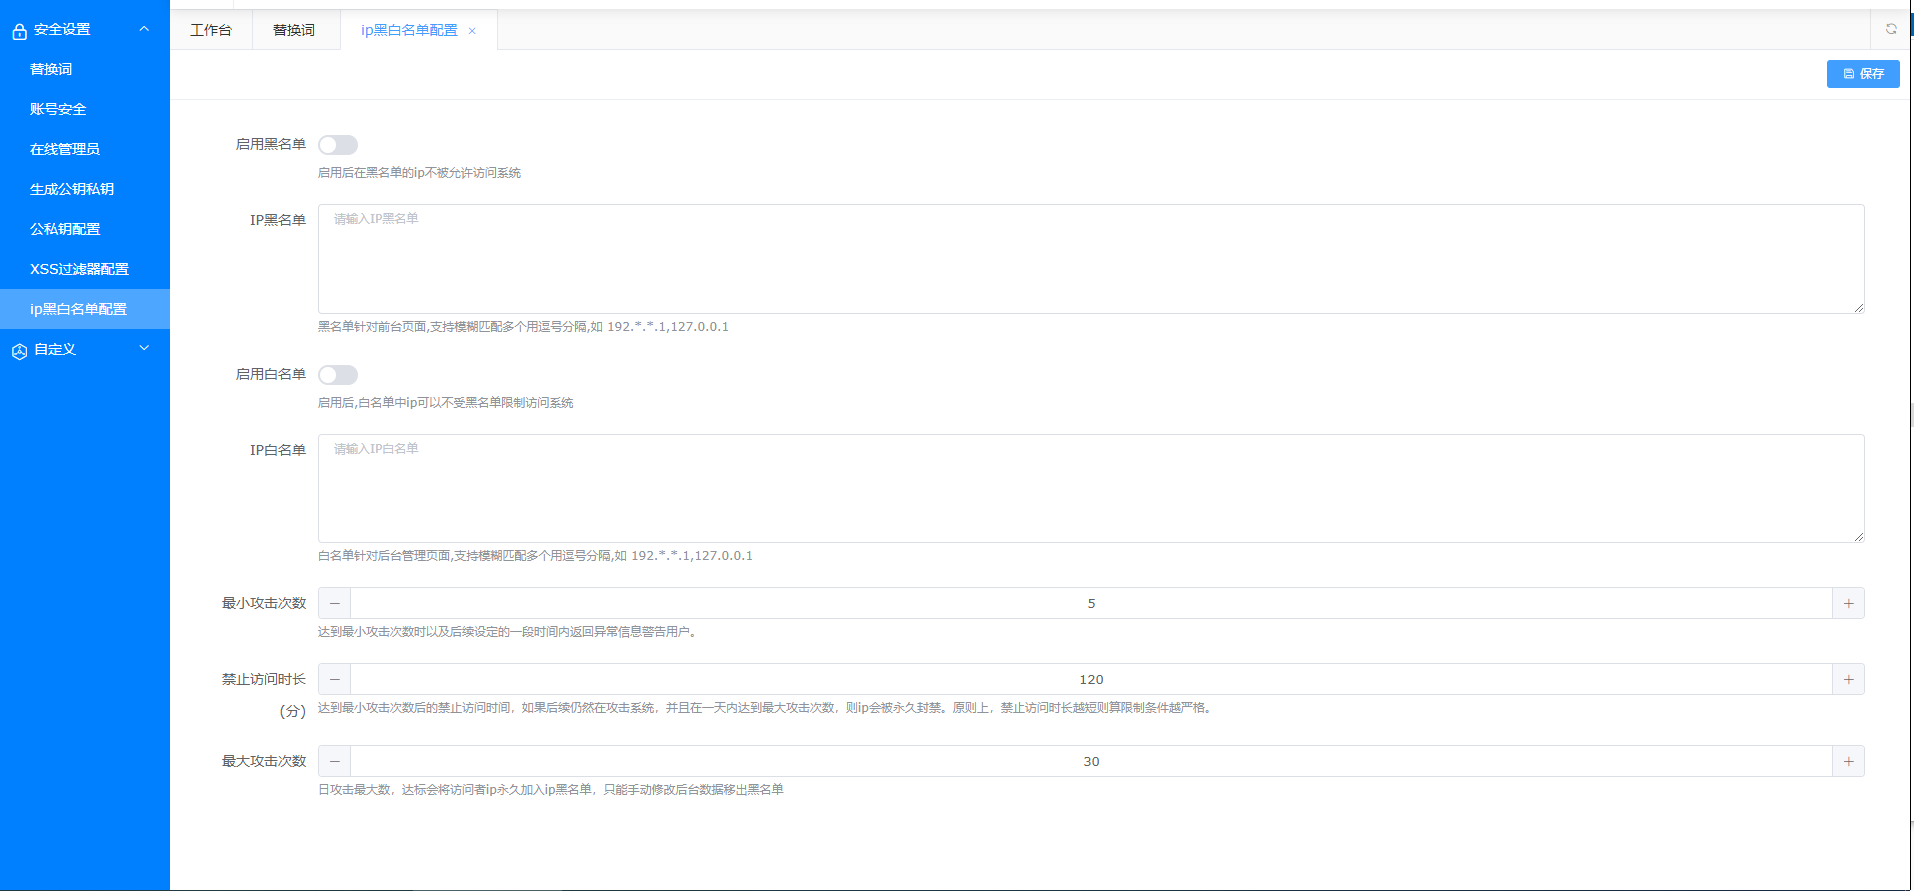The image size is (1914, 891).
Task: Click the lock icon beside 安全设置
Action: coord(19,31)
